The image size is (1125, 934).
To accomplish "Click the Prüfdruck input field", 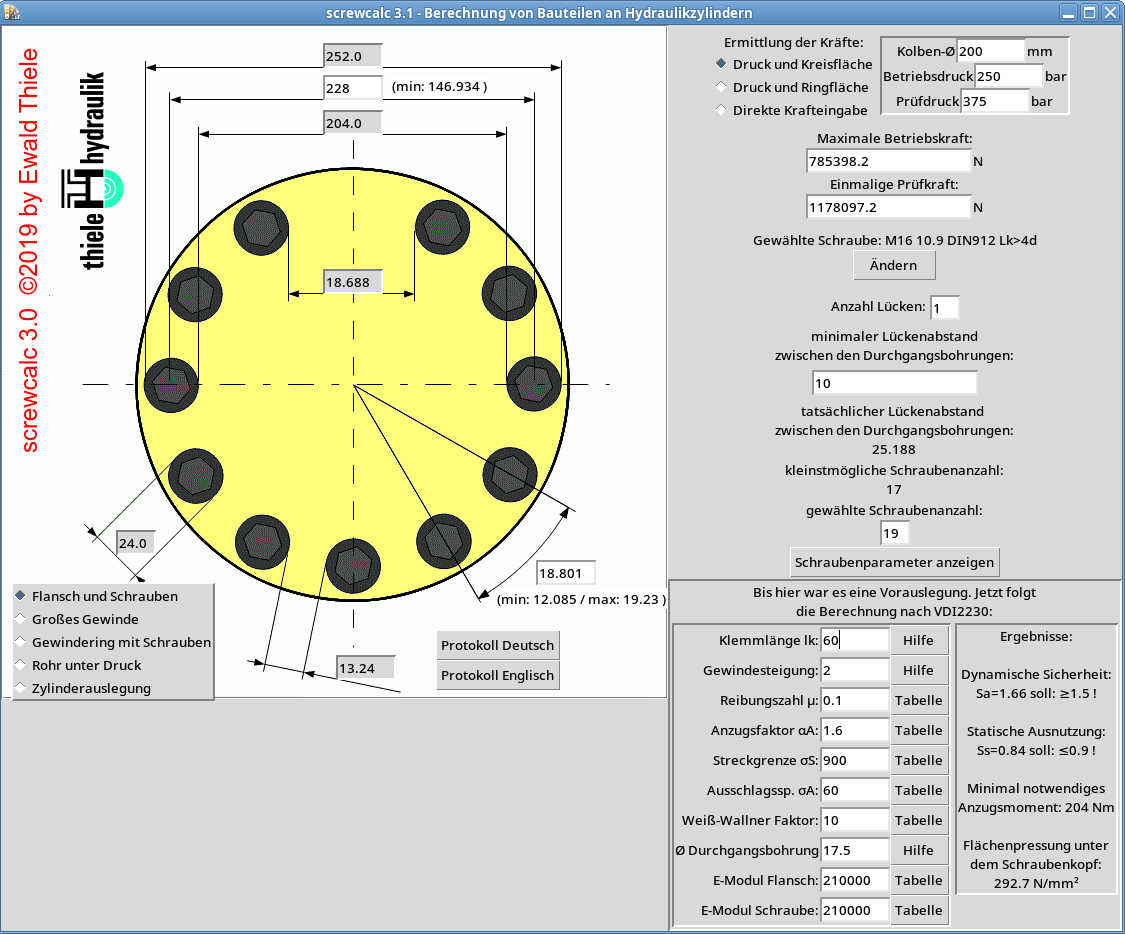I will [994, 101].
